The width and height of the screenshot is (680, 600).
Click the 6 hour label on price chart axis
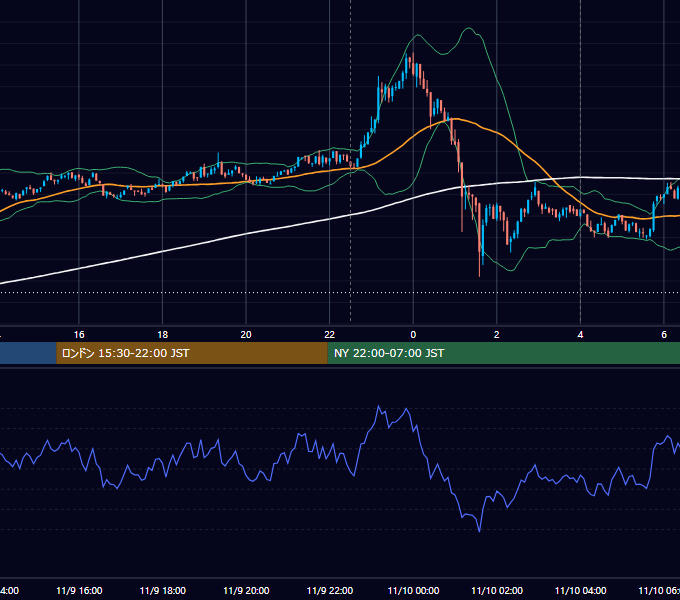click(664, 334)
